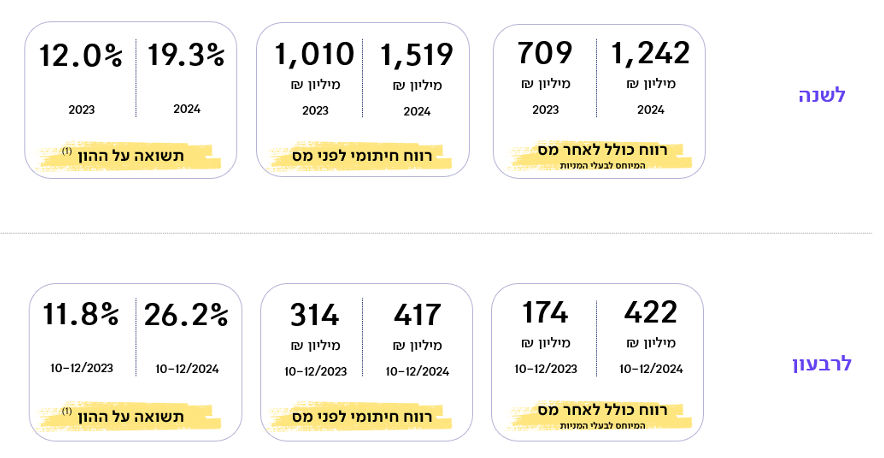Click the 10-12/2024 date under 422
884x458 pixels.
pos(651,369)
